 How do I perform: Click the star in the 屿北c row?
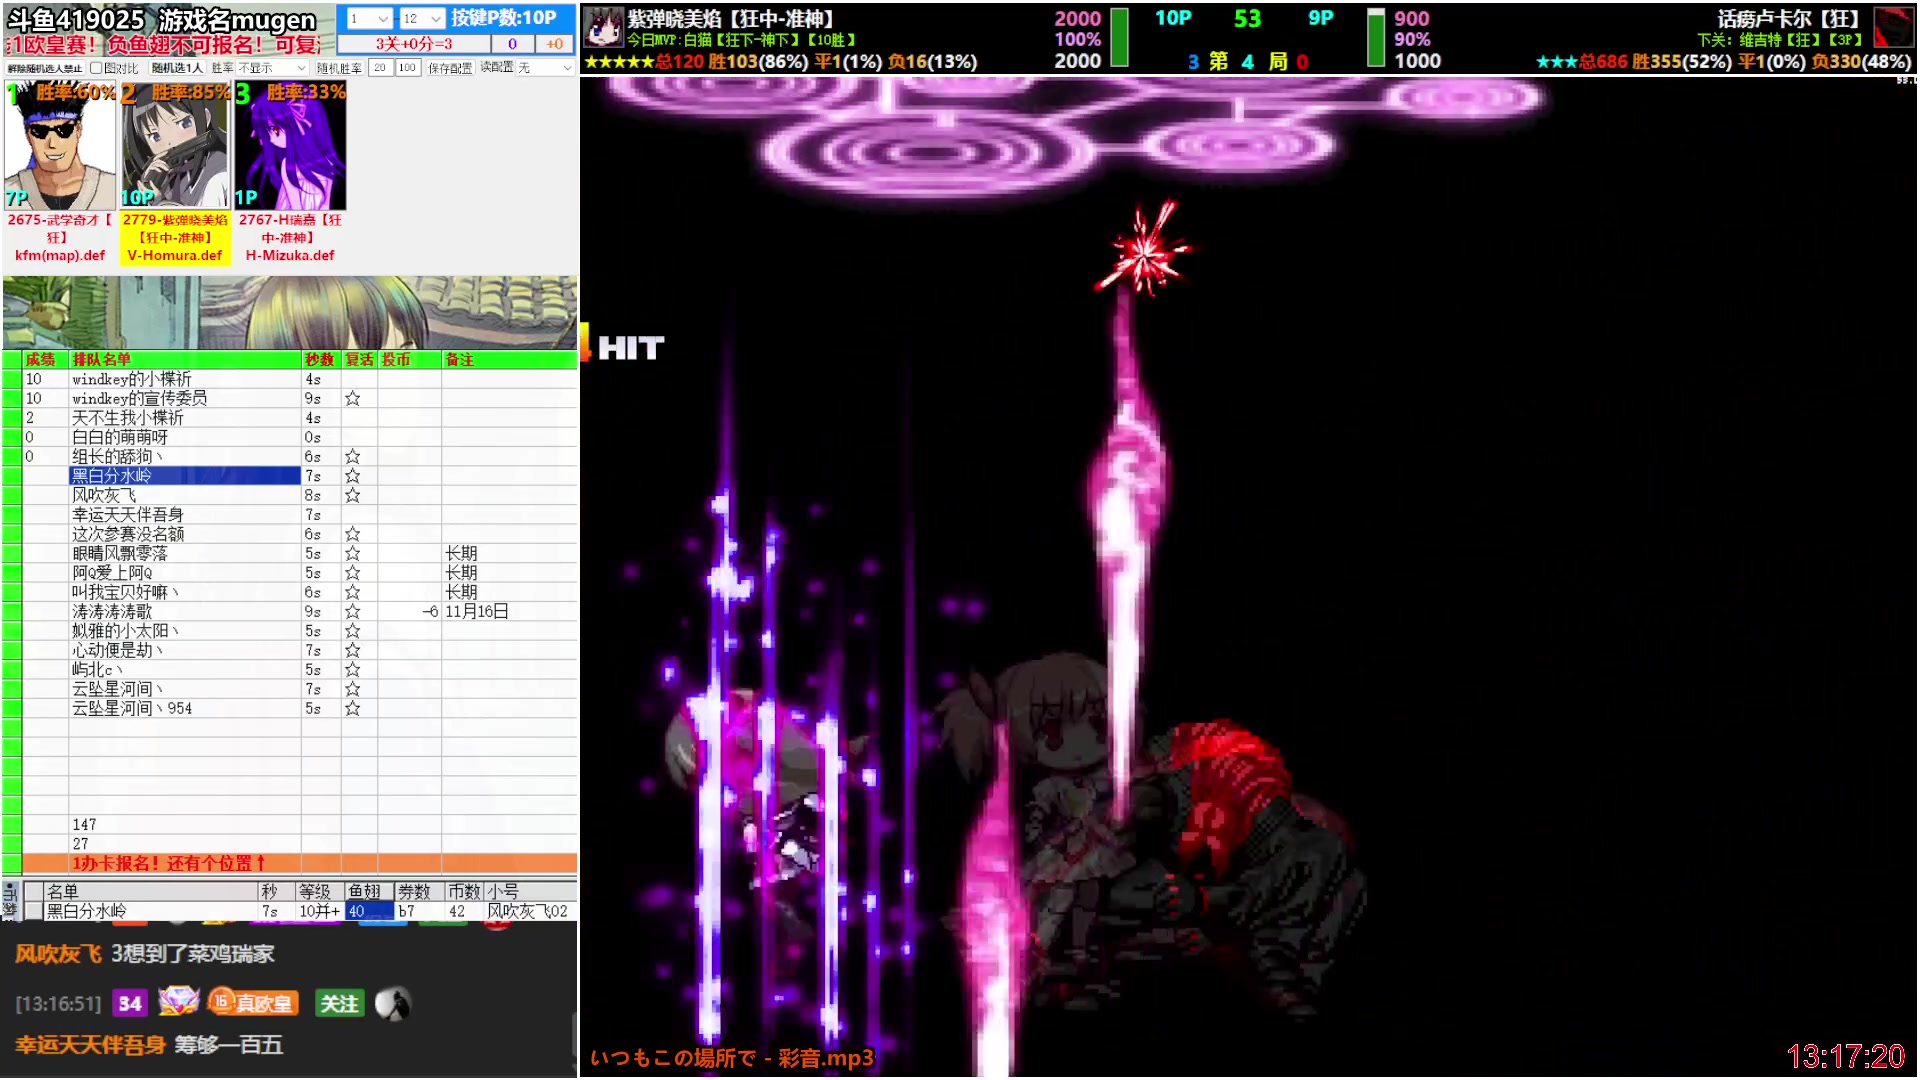tap(353, 670)
